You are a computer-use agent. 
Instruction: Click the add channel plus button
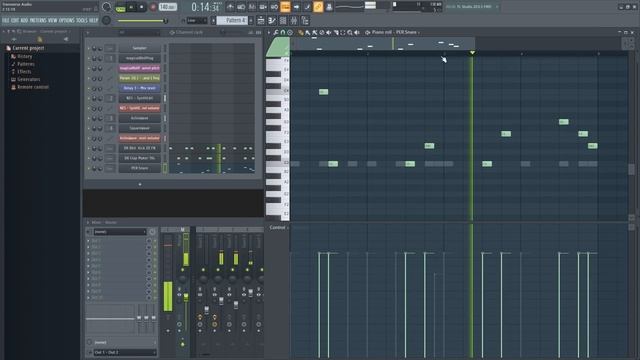pos(140,184)
